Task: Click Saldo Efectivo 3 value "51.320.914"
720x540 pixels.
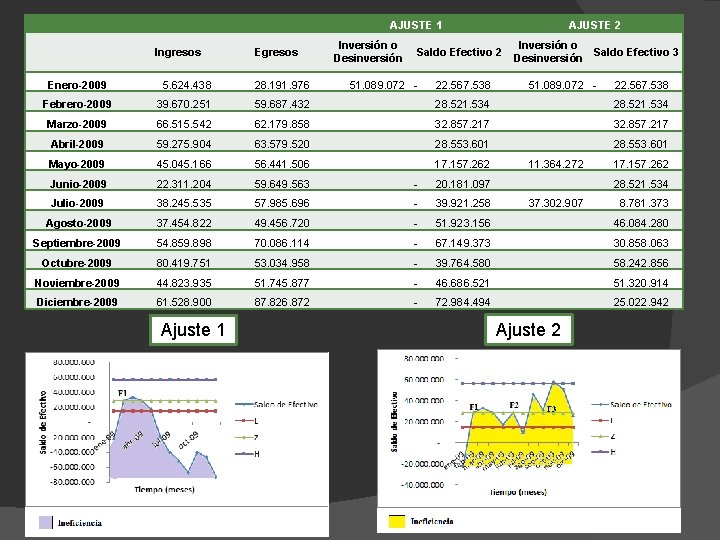Action: pyautogui.click(x=641, y=283)
